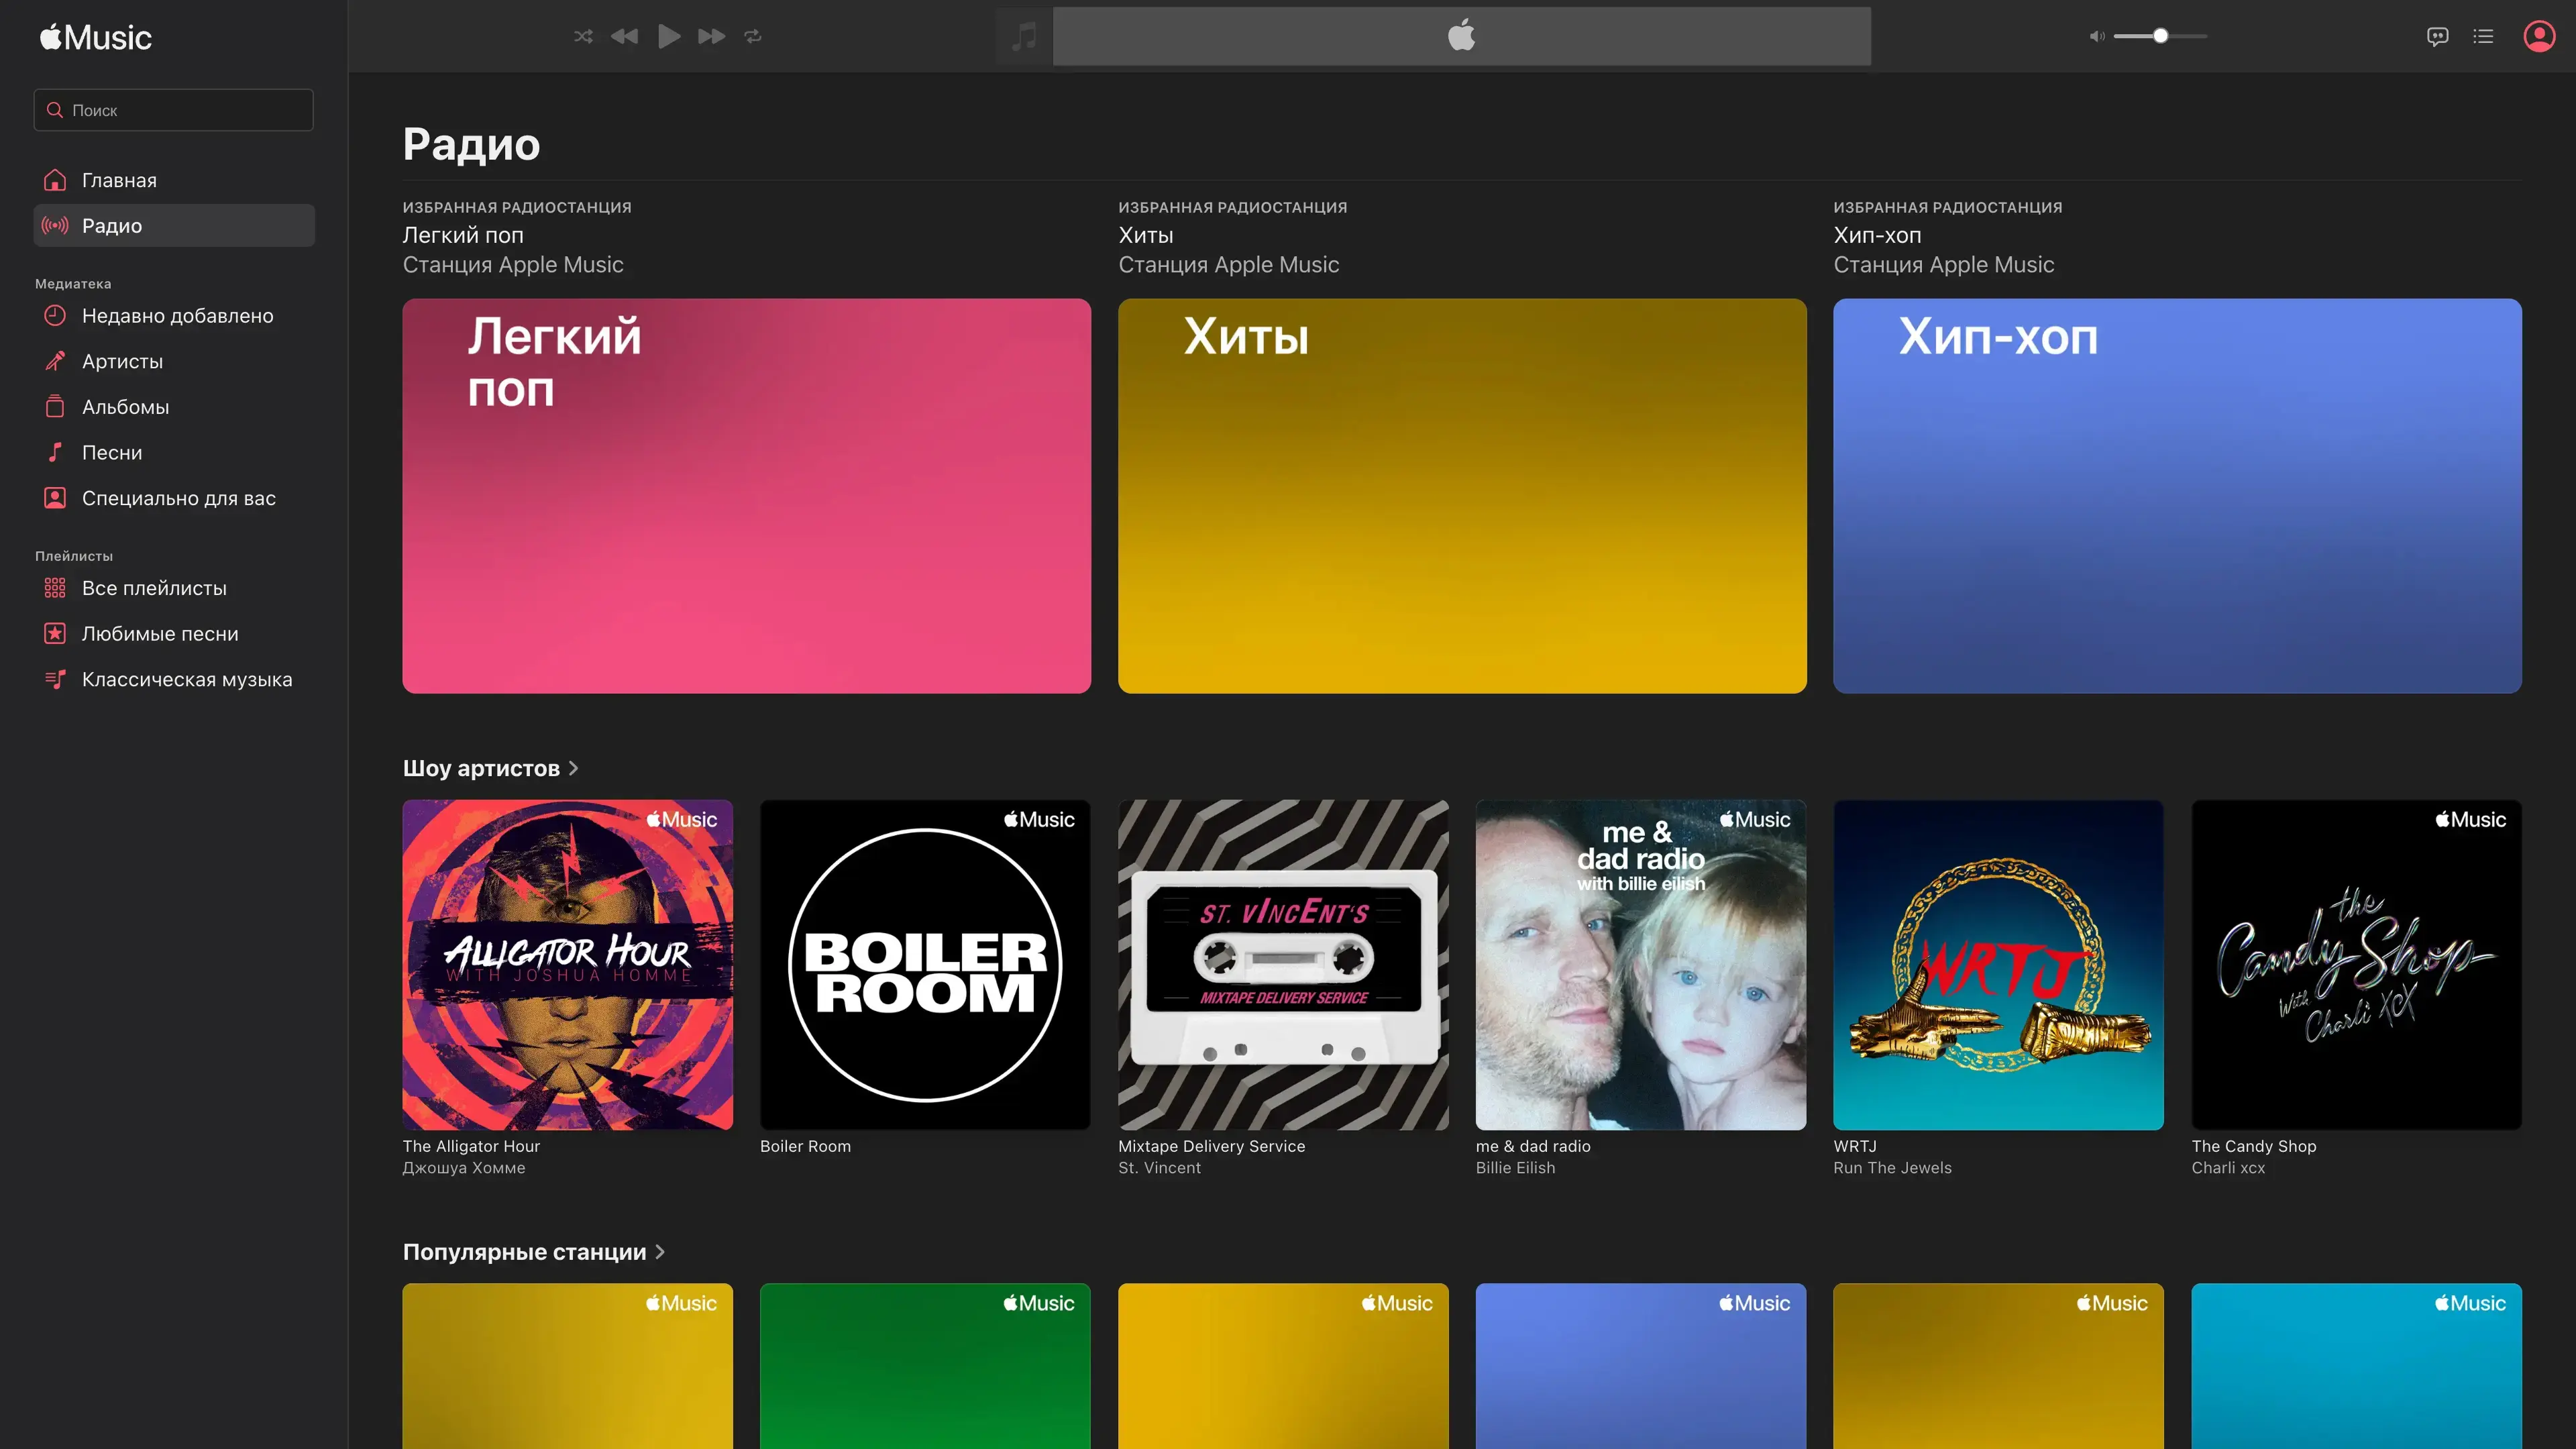This screenshot has height=1449, width=2576.
Task: Mute using the volume speaker icon
Action: tap(2096, 36)
